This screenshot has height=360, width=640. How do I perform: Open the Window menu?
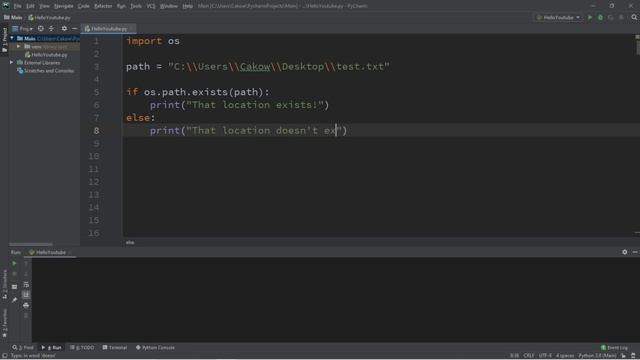[169, 6]
